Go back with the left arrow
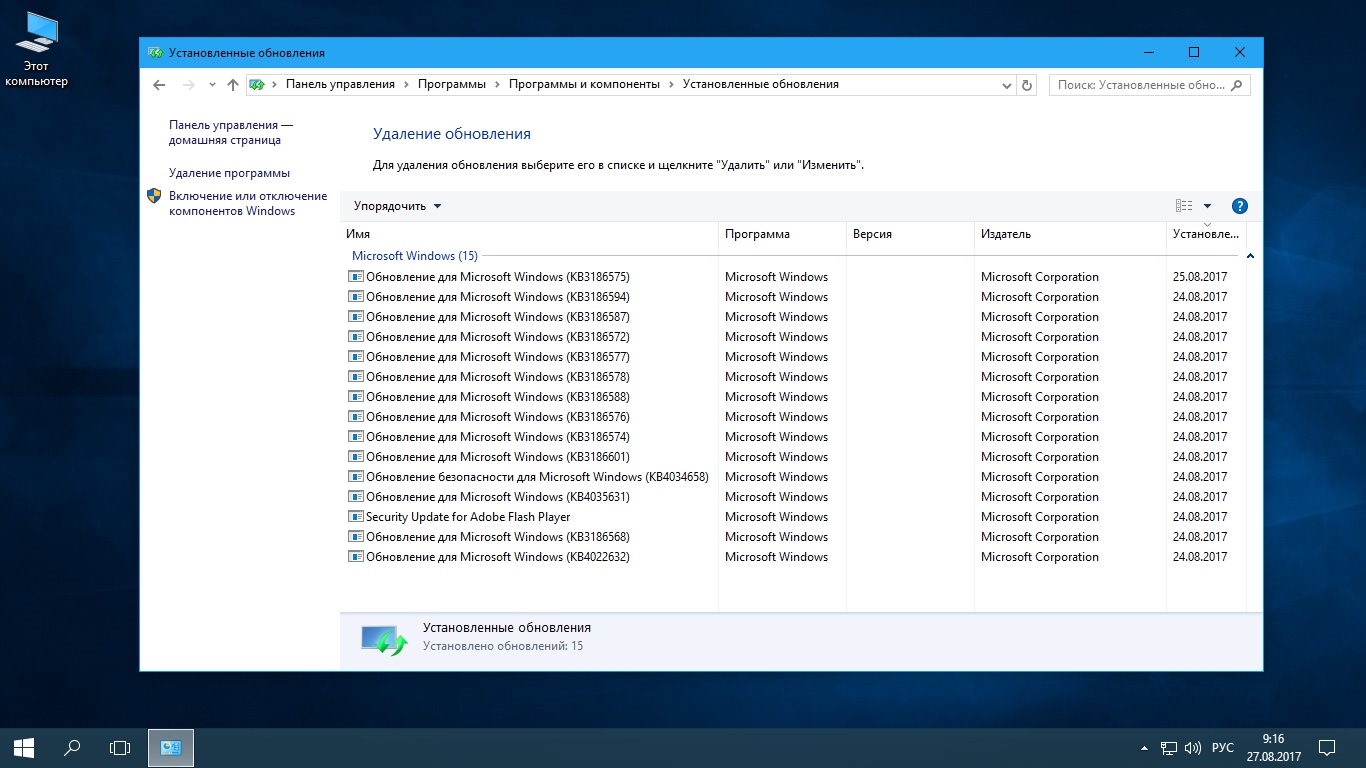The width and height of the screenshot is (1366, 768). click(159, 85)
